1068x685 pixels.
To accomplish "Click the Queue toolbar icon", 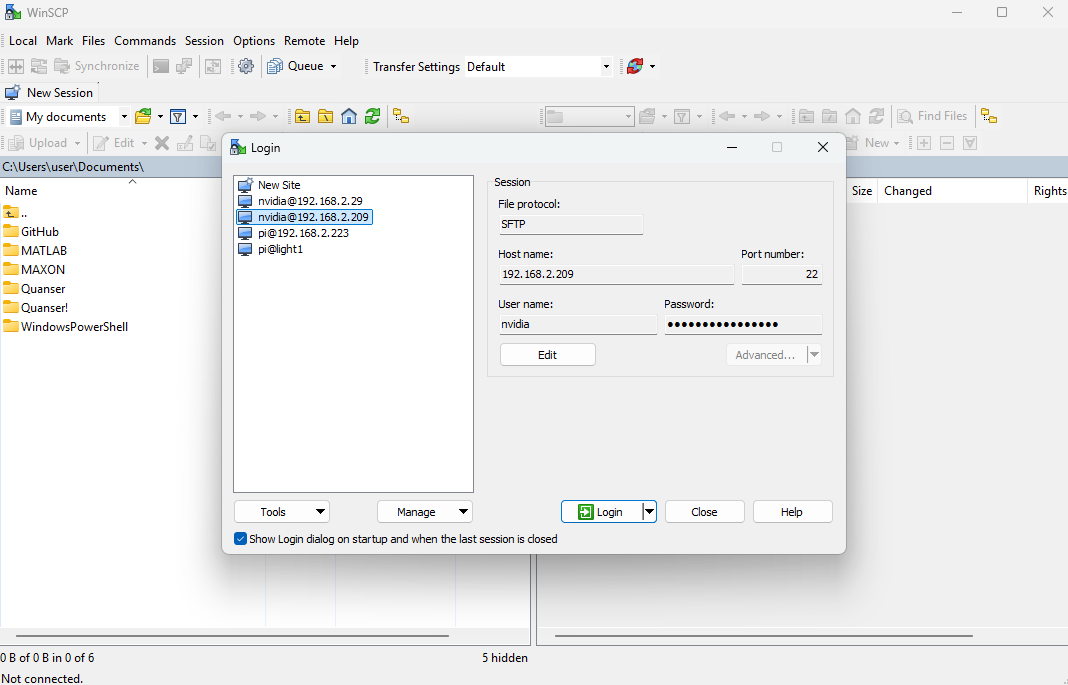I will pos(275,66).
